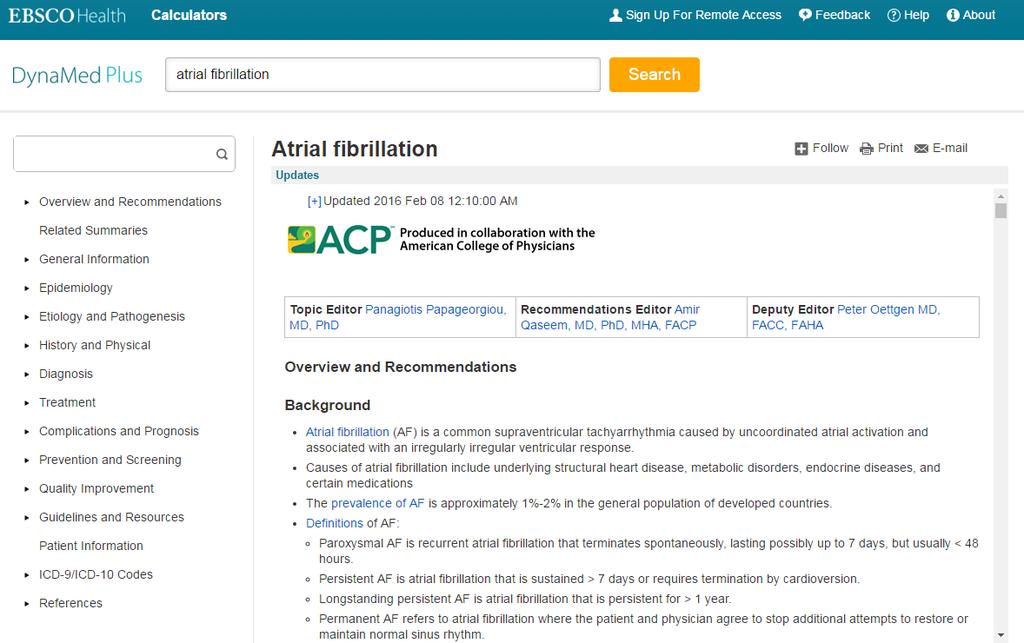Viewport: 1024px width, 643px height.
Task: Click the About info icon
Action: pyautogui.click(x=953, y=15)
